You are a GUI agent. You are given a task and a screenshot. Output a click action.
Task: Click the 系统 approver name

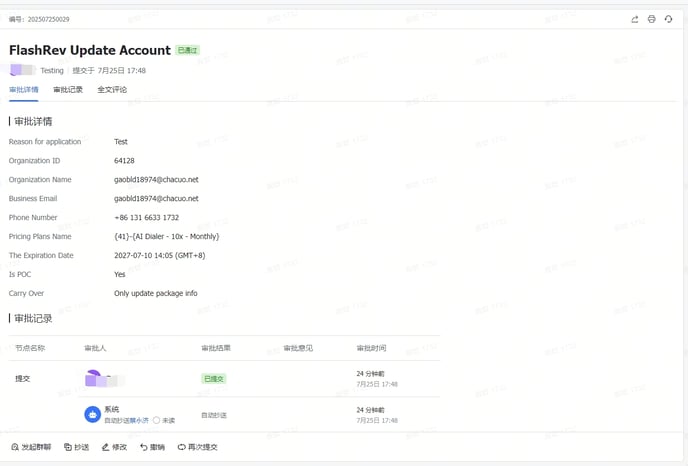[112, 409]
